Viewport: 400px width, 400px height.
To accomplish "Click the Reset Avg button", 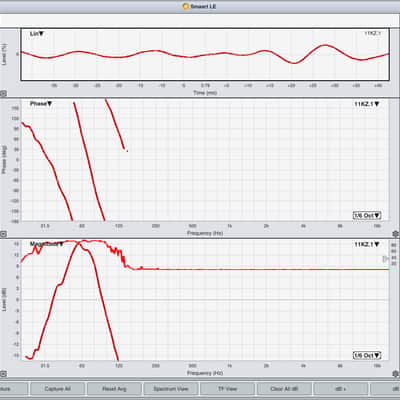I will (114, 389).
